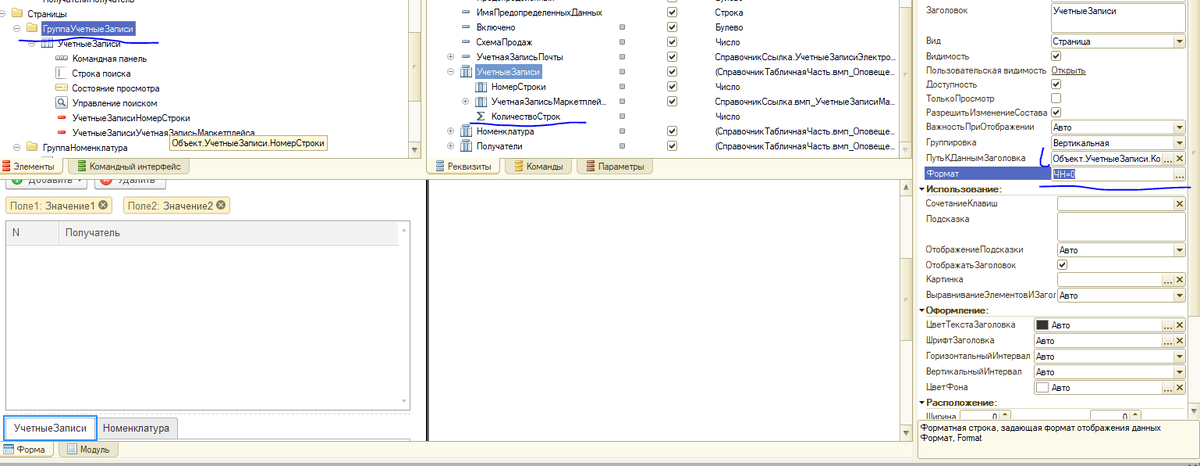Open the ВертикальныйИнтервал dropdown

point(1179,371)
